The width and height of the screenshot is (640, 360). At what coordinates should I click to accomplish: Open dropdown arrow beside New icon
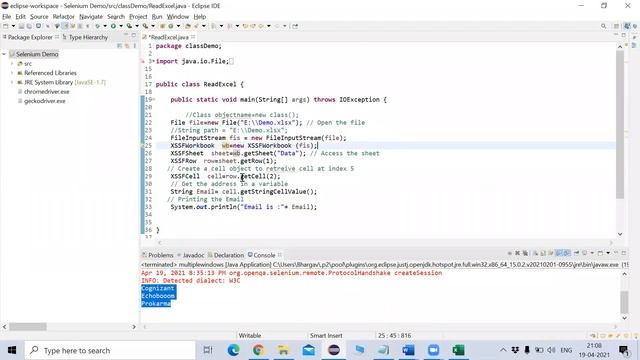[13, 26]
